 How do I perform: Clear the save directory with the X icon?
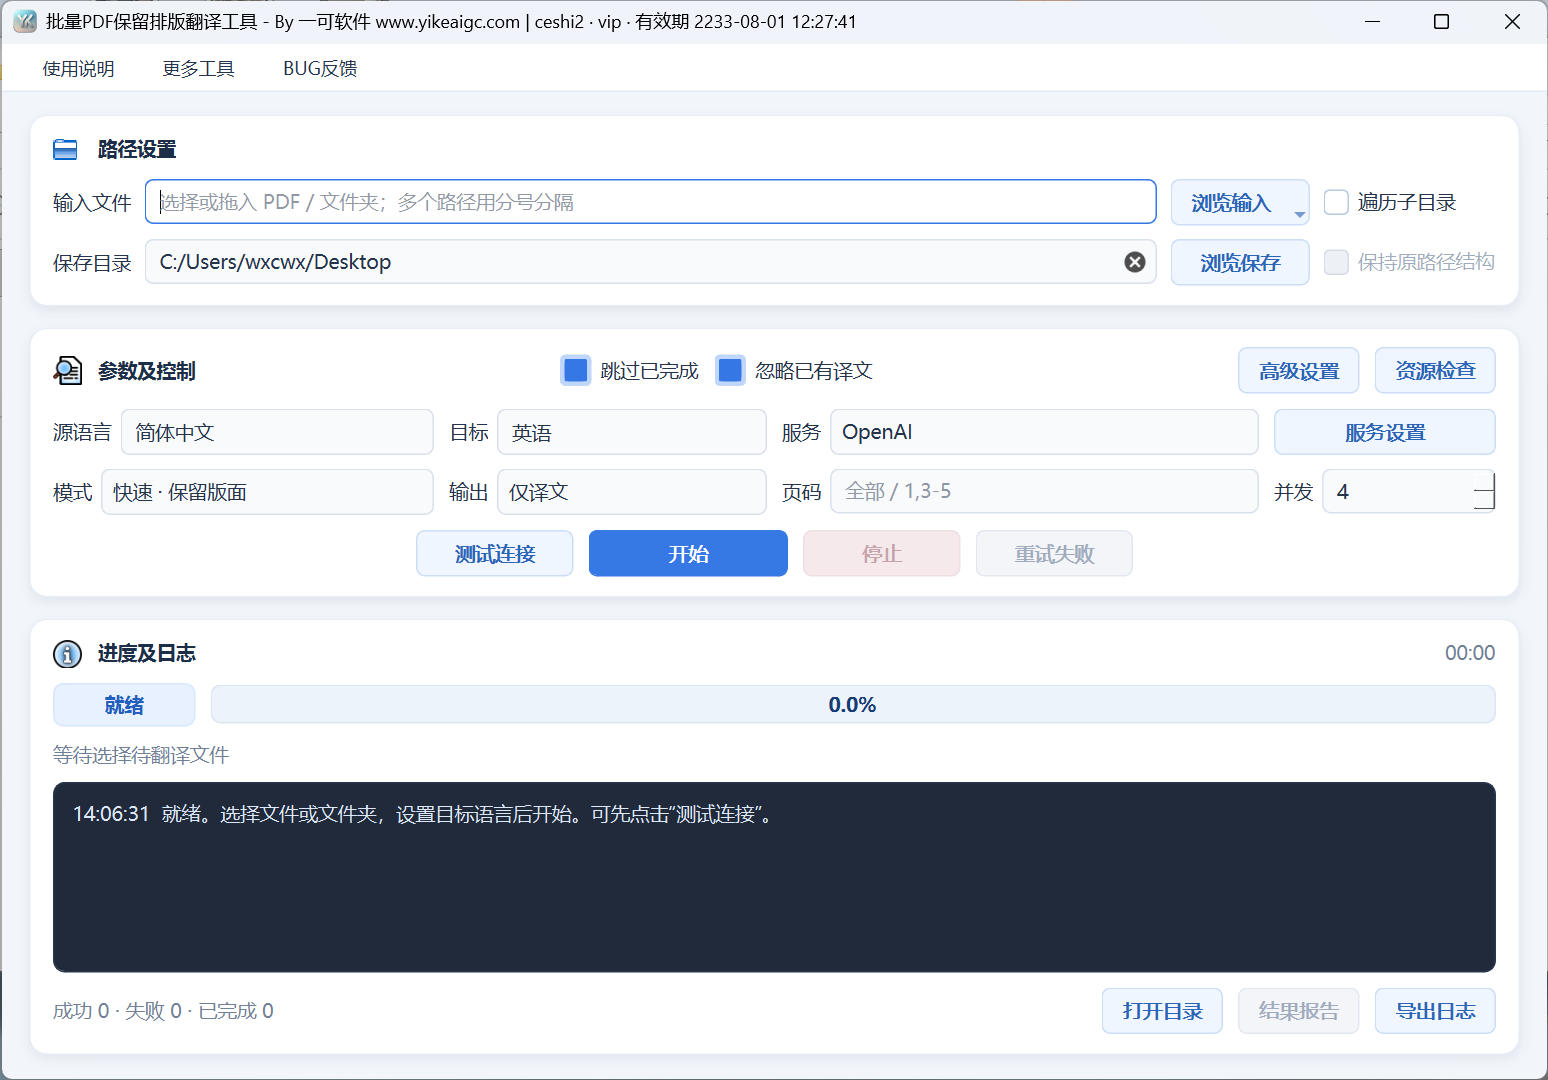1135,262
